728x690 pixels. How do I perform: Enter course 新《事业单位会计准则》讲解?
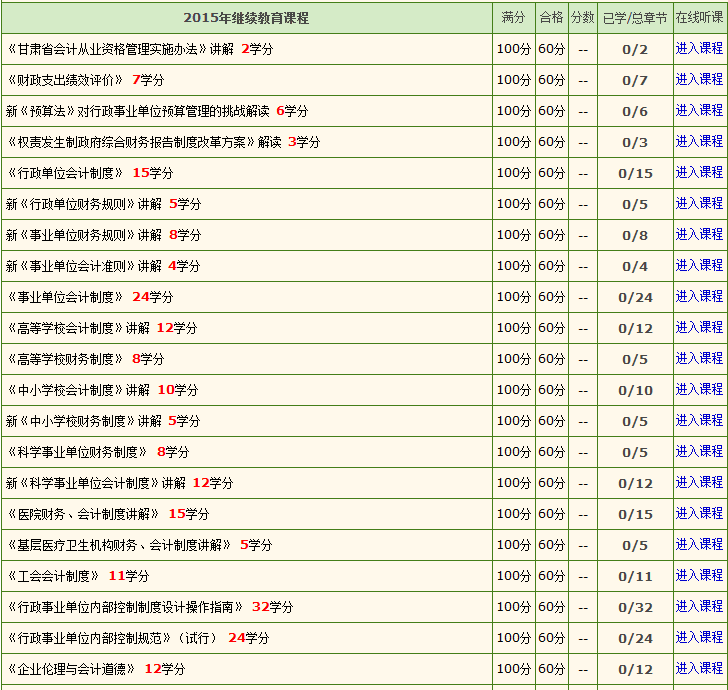point(699,265)
